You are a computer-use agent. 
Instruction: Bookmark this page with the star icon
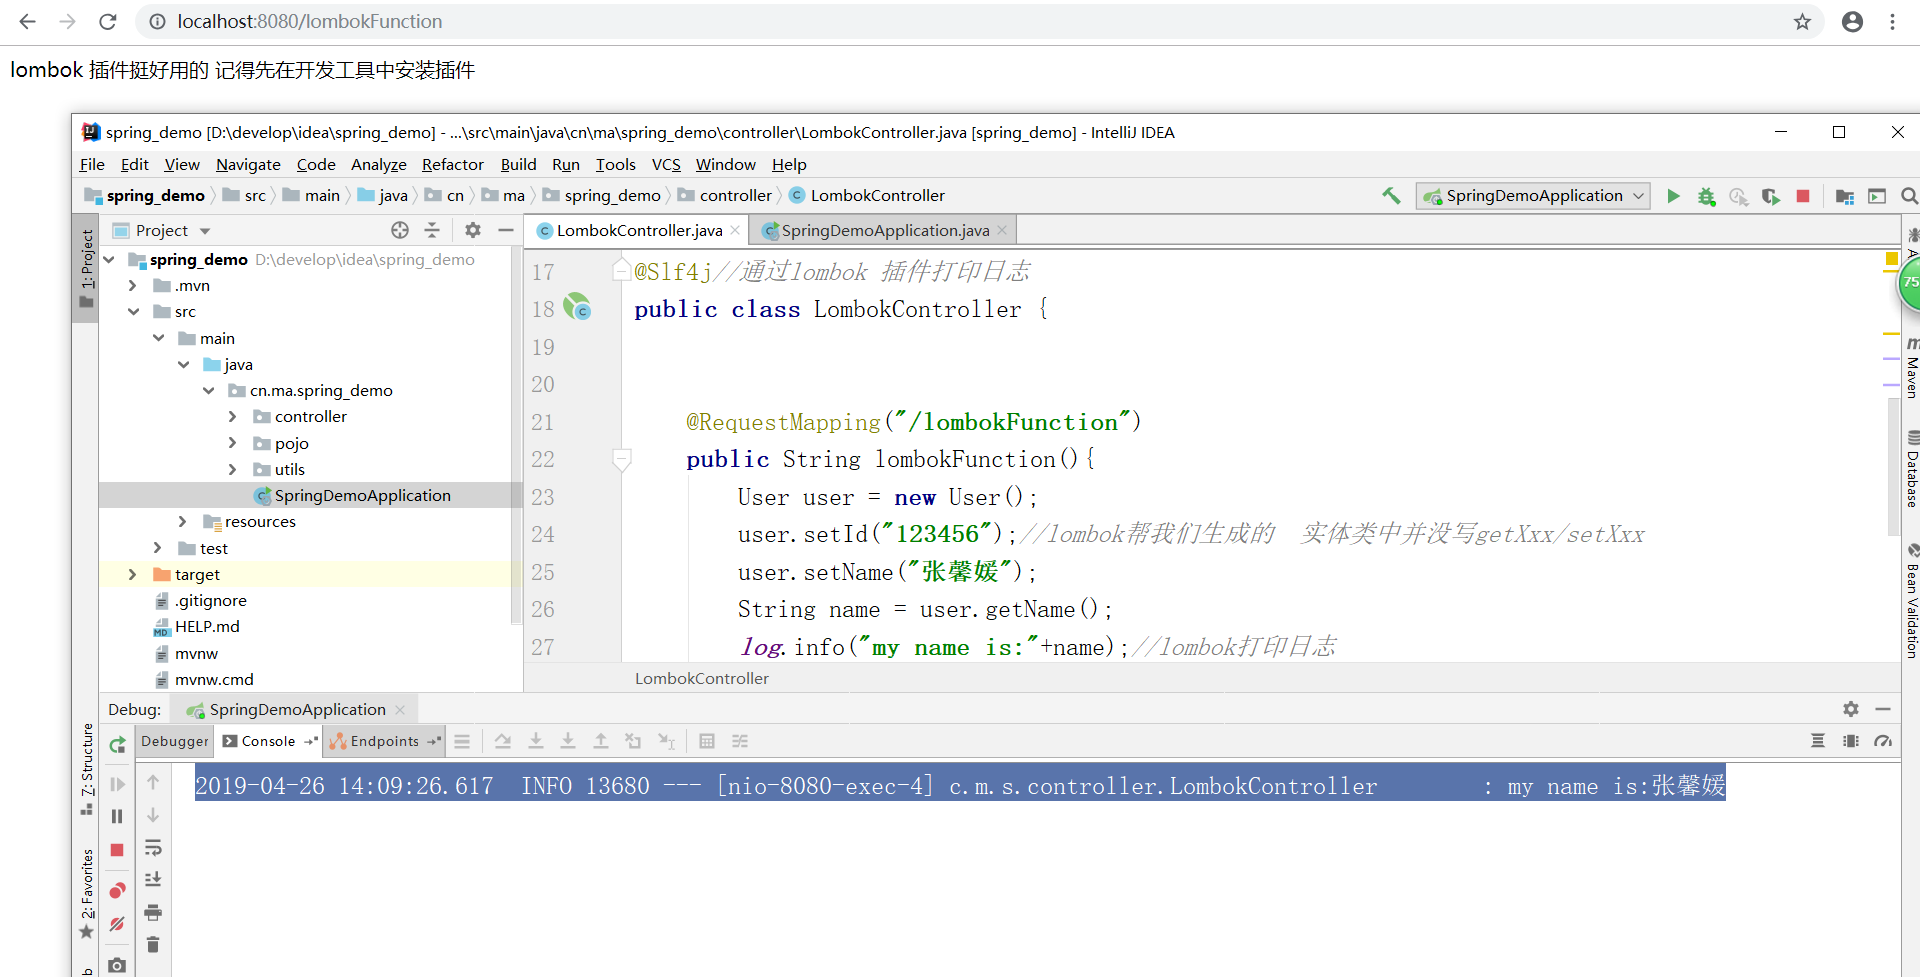(1802, 21)
